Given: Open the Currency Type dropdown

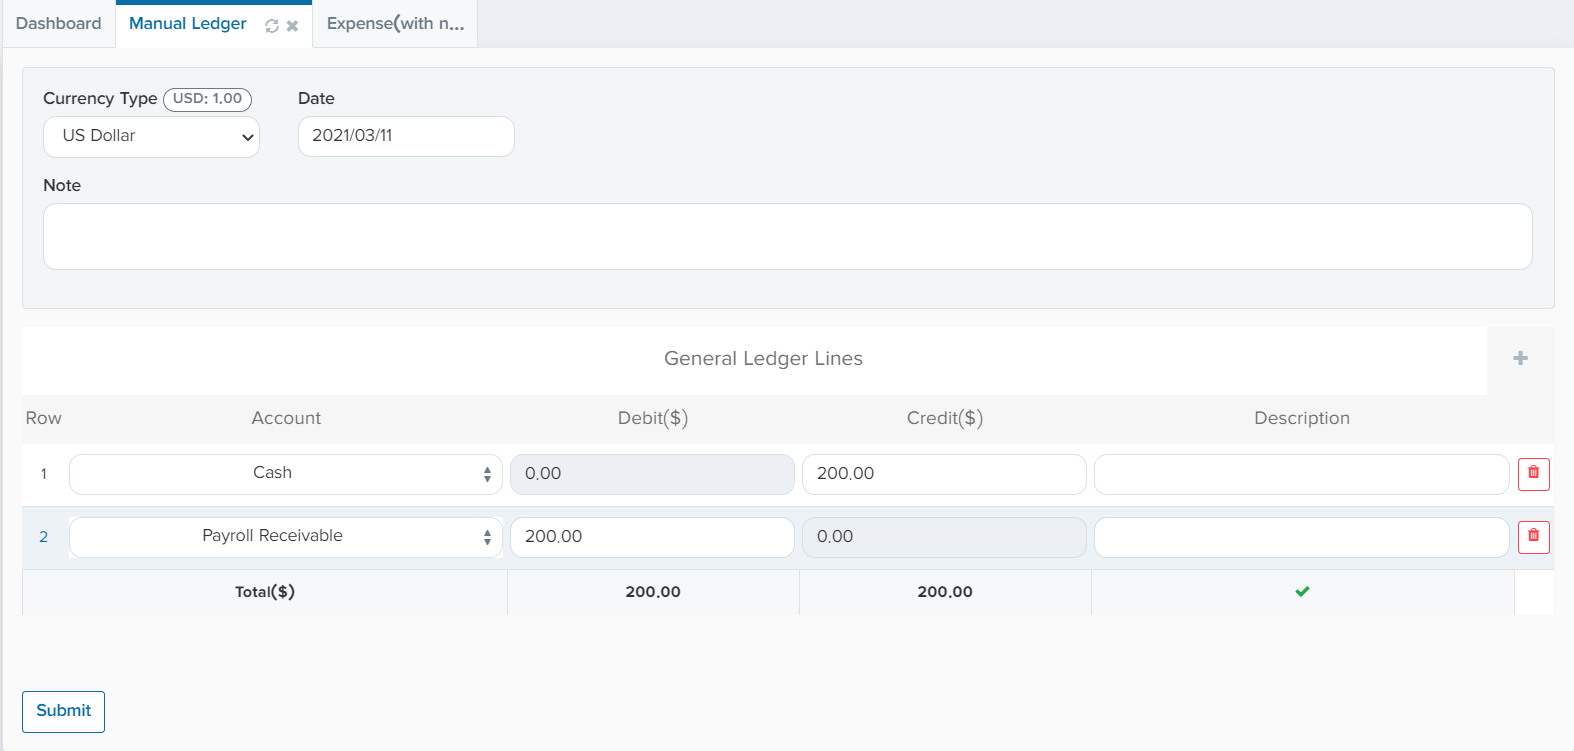Looking at the screenshot, I should 151,137.
